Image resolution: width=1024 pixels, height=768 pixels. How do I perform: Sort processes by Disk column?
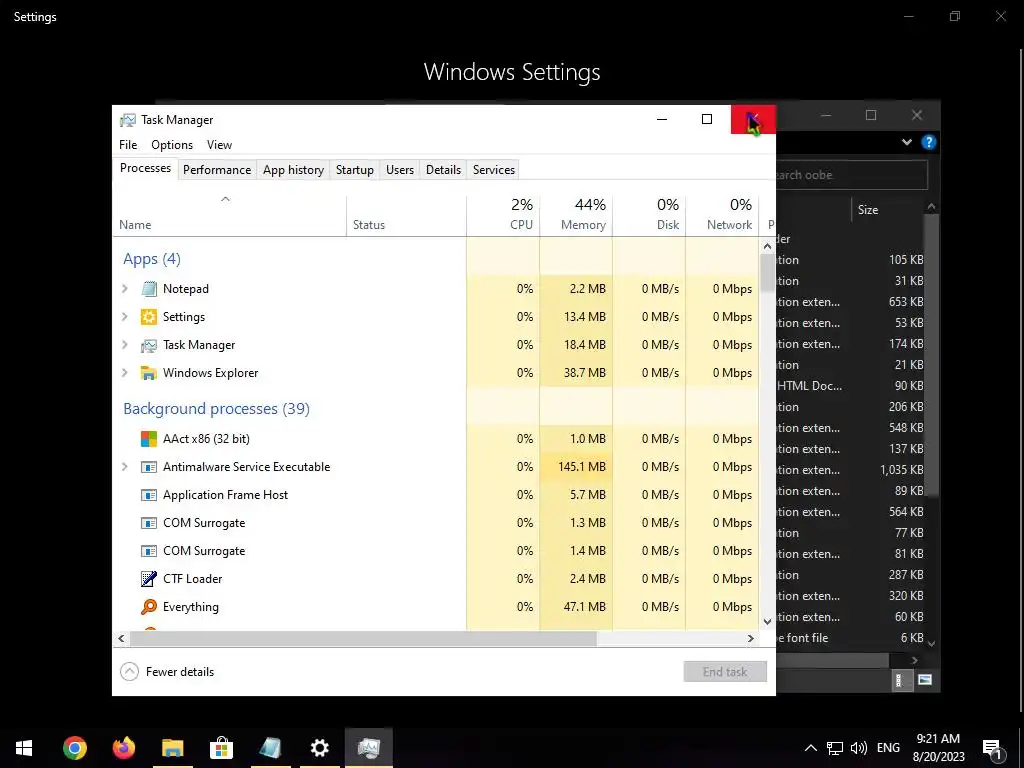tap(649, 216)
